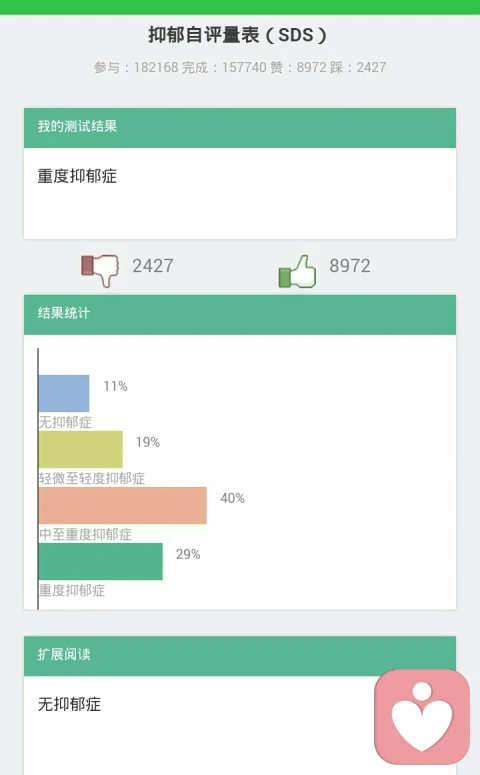Click the 重度抑郁症 test result text
480x775 pixels.
(77, 176)
